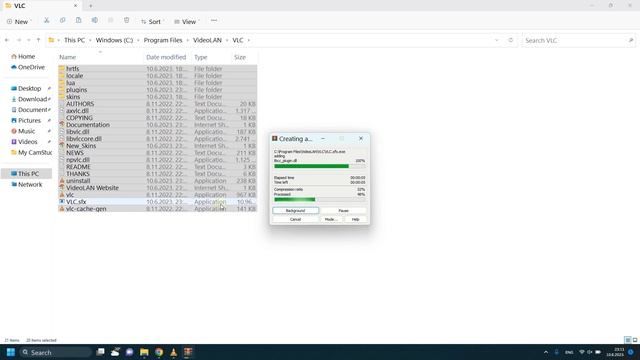Image resolution: width=640 pixels, height=360 pixels.
Task: Open the See more ellipsis menu
Action: click(x=214, y=21)
